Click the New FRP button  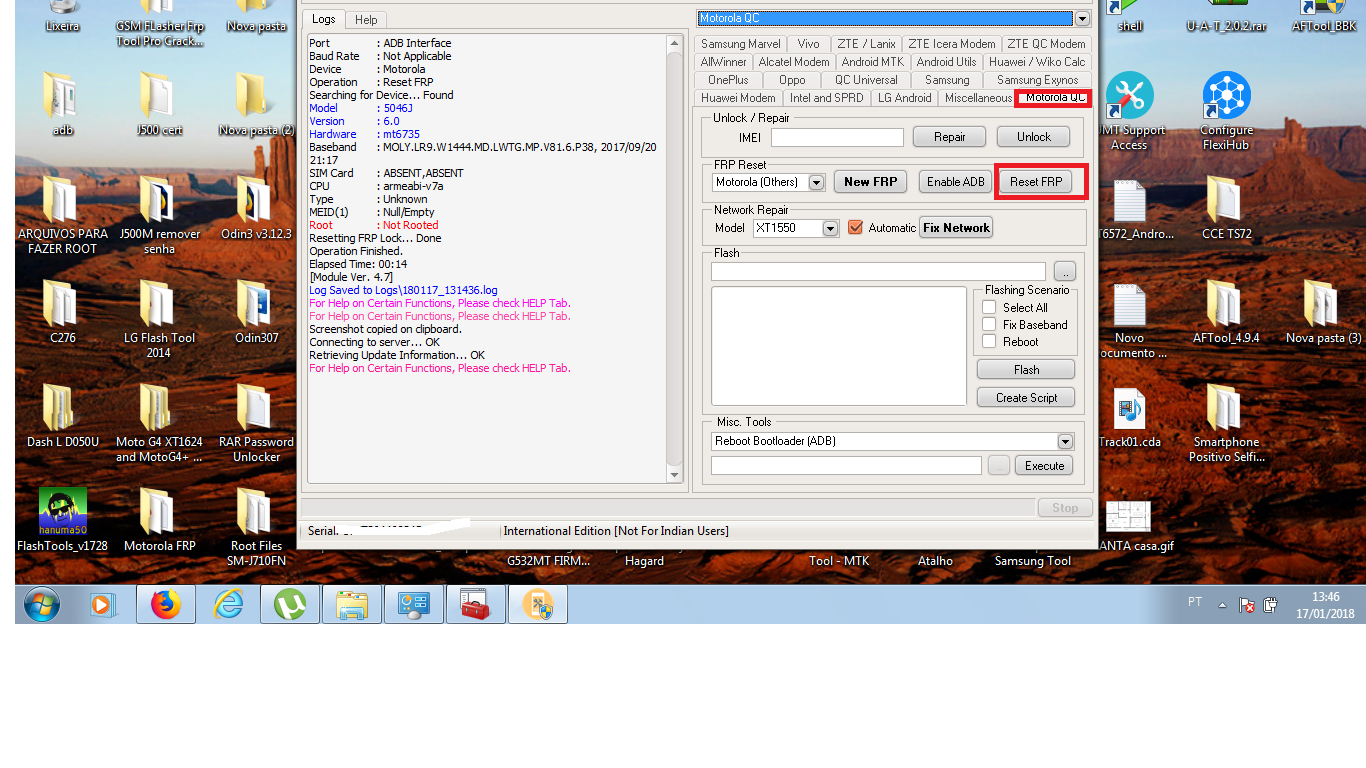(870, 182)
